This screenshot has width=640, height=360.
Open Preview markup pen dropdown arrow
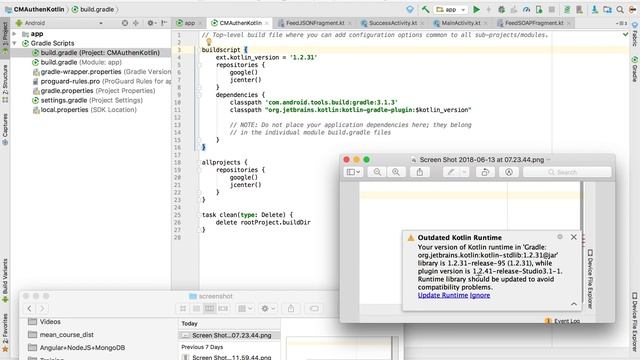click(464, 172)
